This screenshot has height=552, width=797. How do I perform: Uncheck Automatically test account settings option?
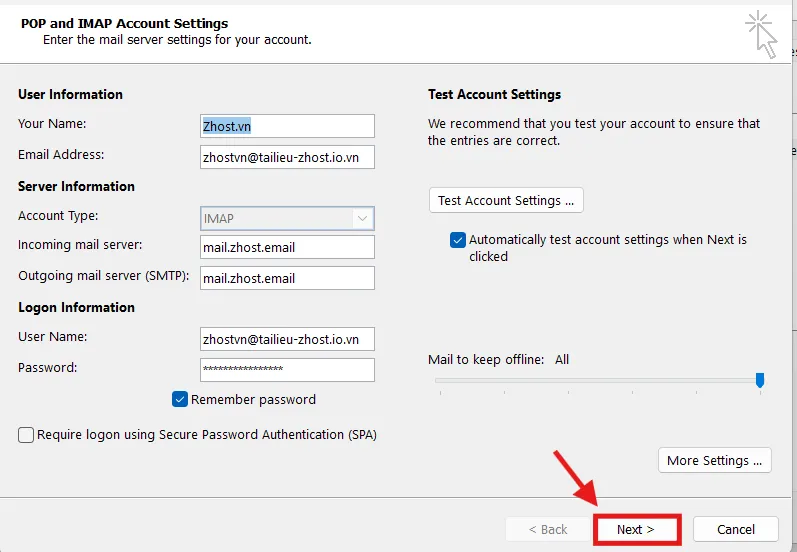pos(458,240)
